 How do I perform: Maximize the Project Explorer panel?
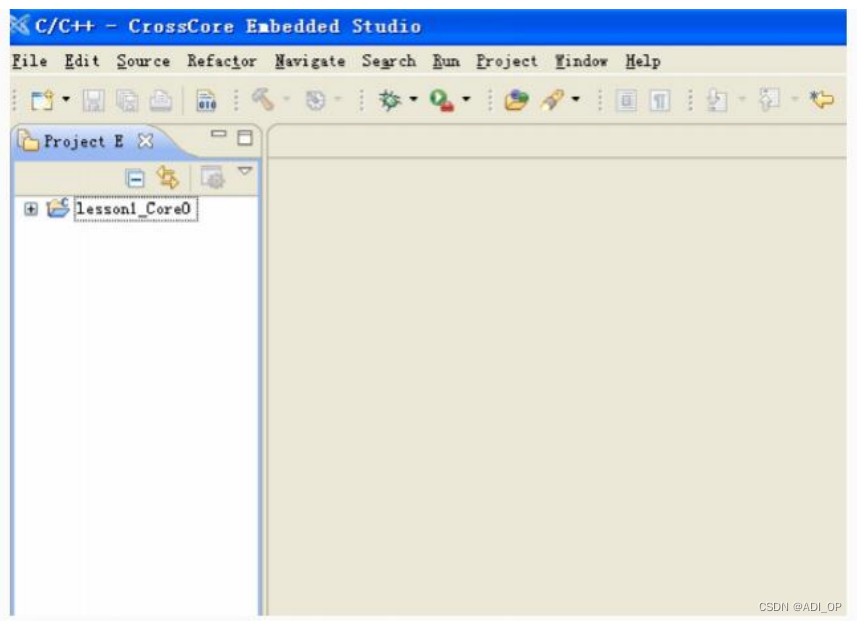click(245, 138)
